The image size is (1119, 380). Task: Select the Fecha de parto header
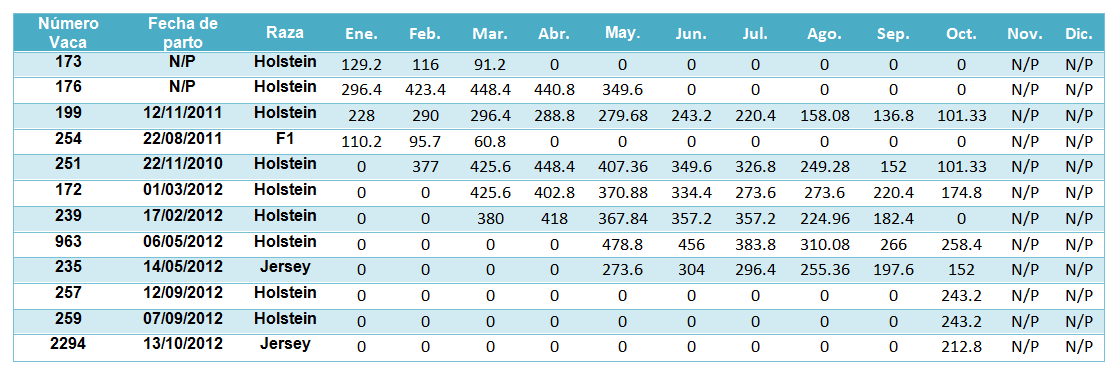(183, 32)
